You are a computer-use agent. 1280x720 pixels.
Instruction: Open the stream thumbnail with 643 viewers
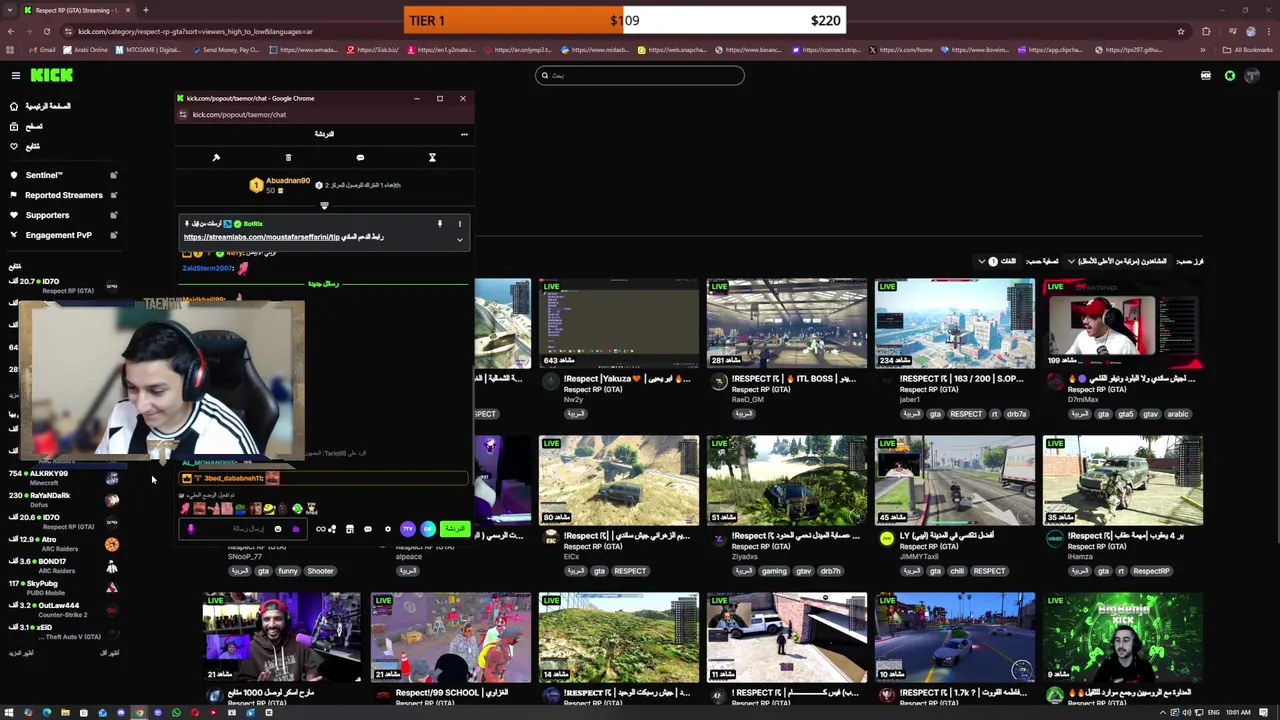(619, 324)
